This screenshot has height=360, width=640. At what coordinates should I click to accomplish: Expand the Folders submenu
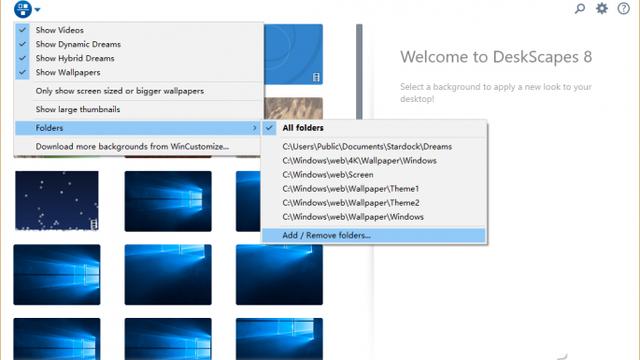pos(138,128)
